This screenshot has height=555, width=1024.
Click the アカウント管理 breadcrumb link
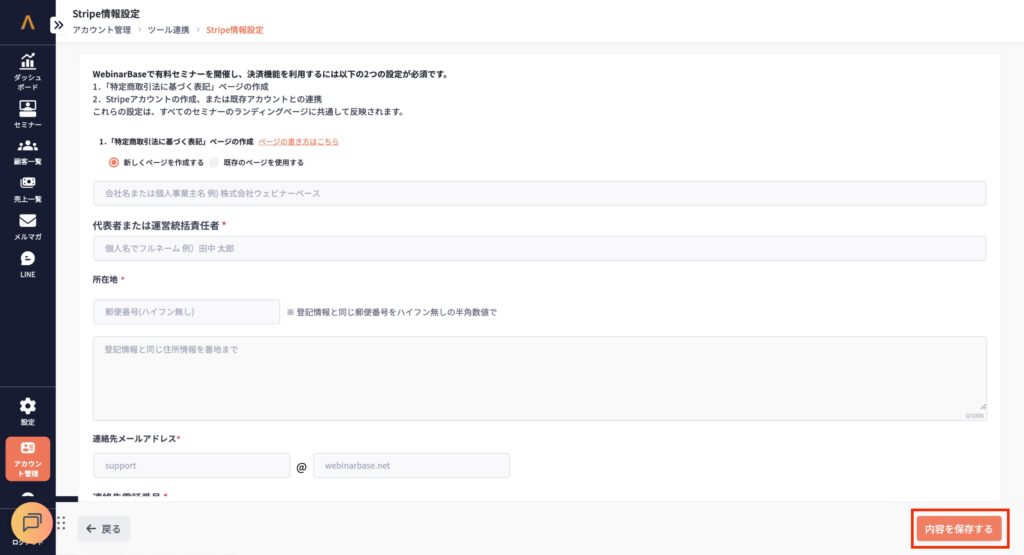pos(101,30)
